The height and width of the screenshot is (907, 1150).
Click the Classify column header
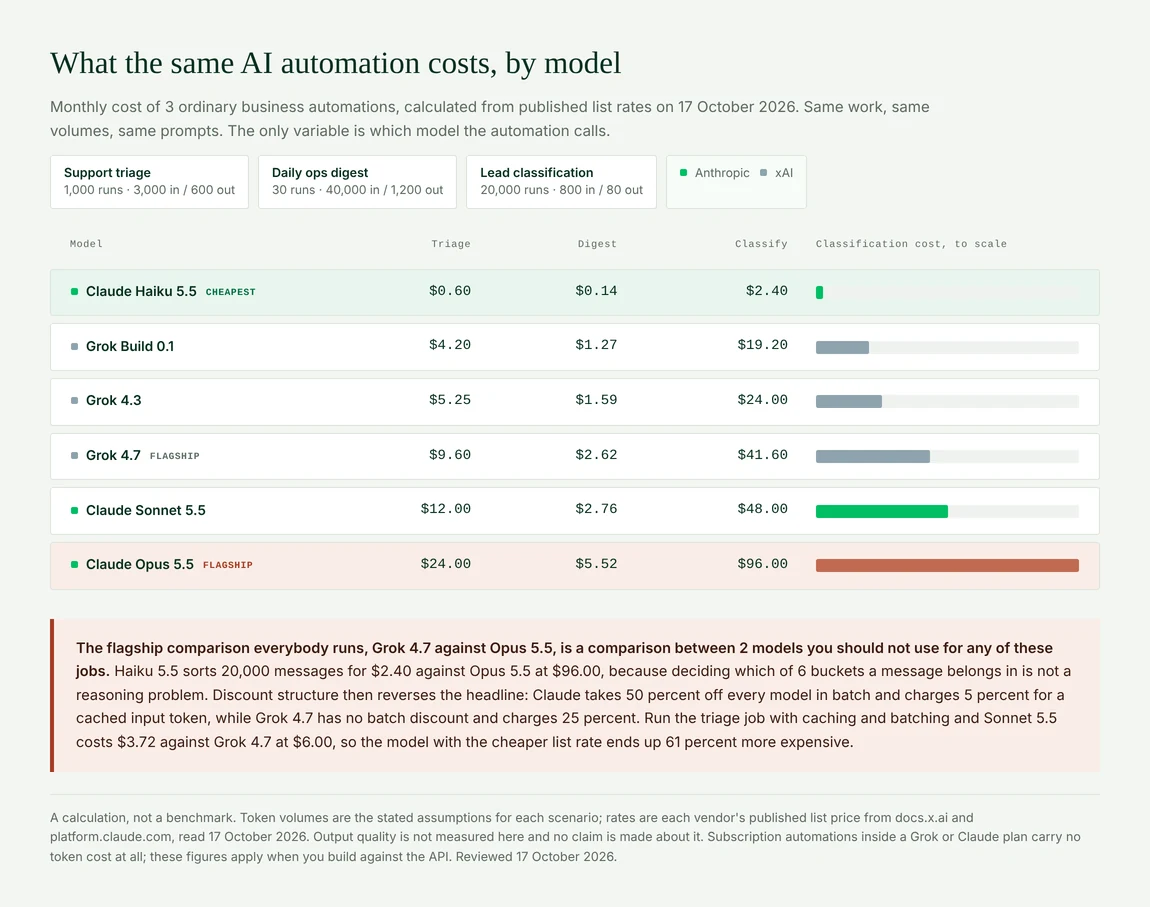[761, 243]
